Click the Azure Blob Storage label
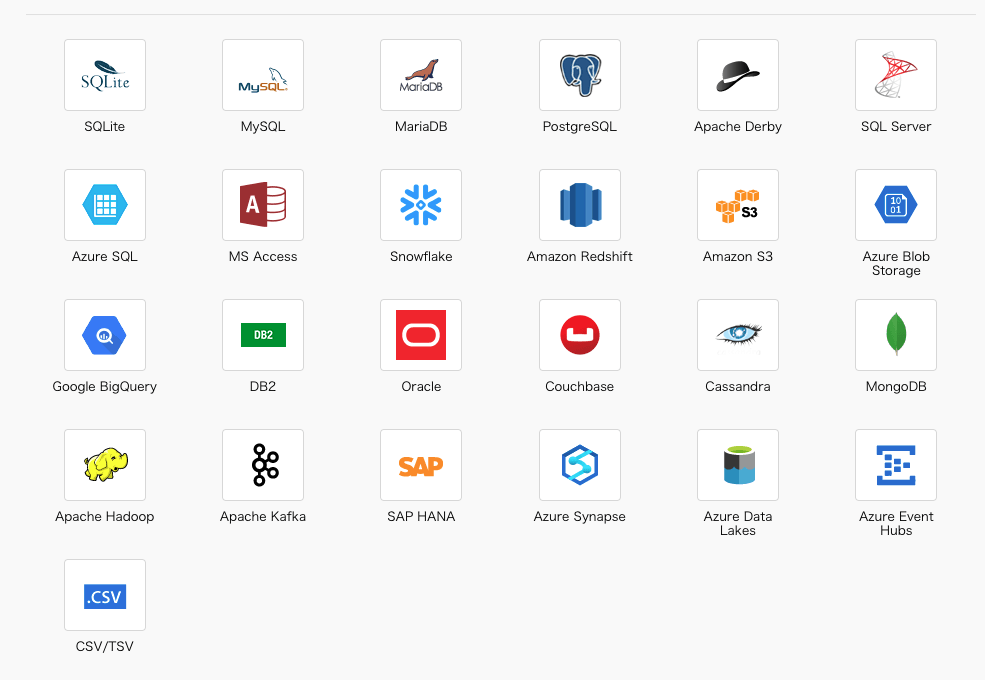The width and height of the screenshot is (985, 680). (896, 263)
